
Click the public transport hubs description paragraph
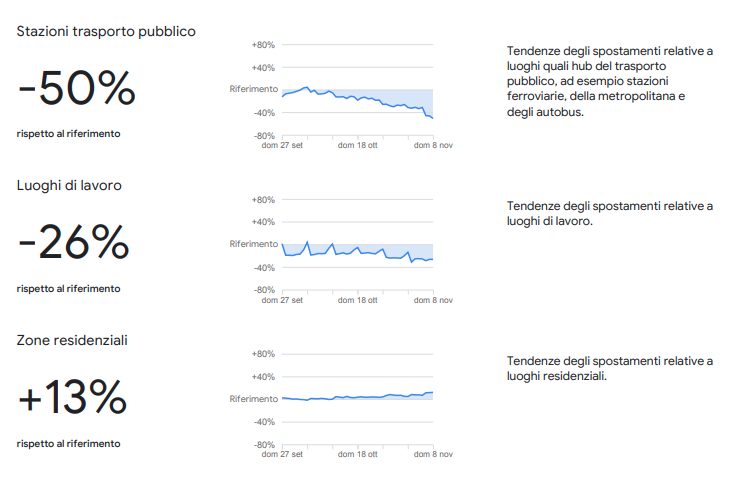610,81
